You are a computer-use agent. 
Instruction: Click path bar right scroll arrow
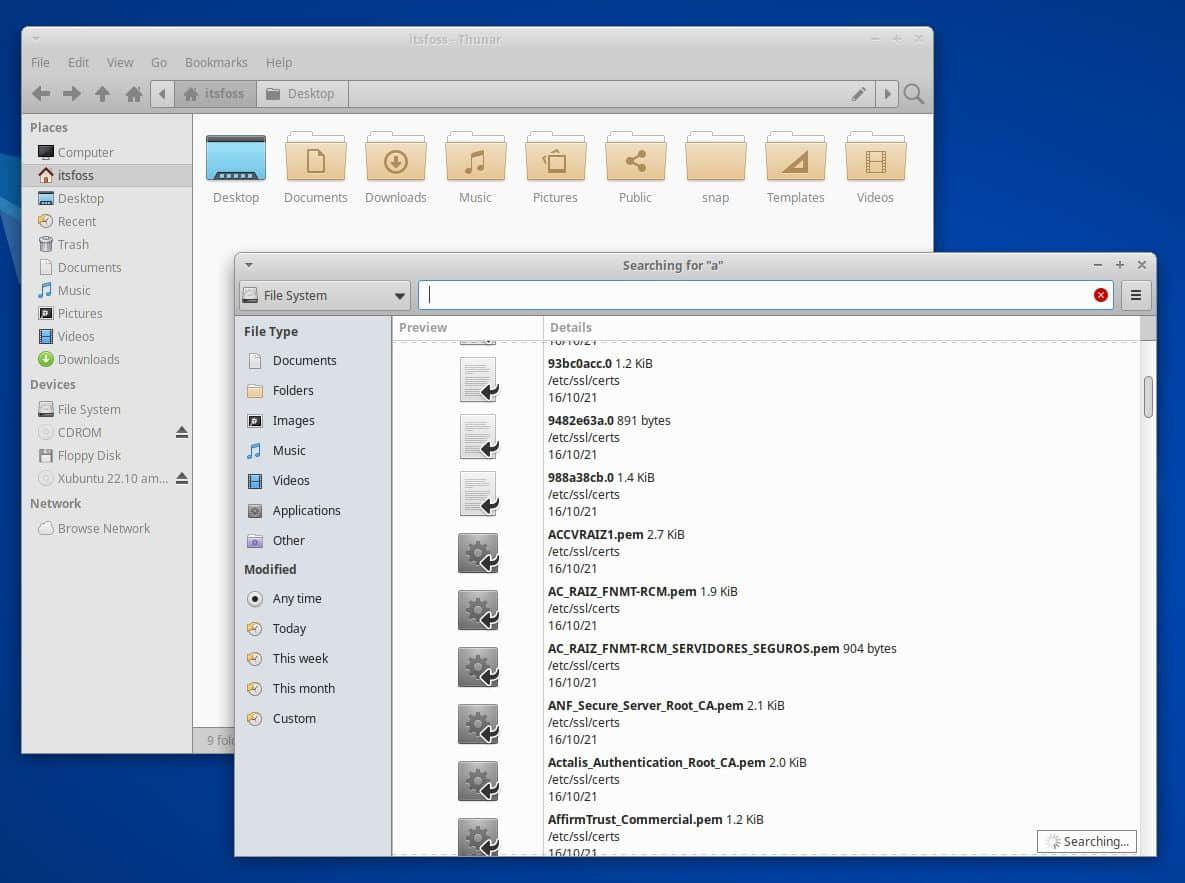click(886, 94)
